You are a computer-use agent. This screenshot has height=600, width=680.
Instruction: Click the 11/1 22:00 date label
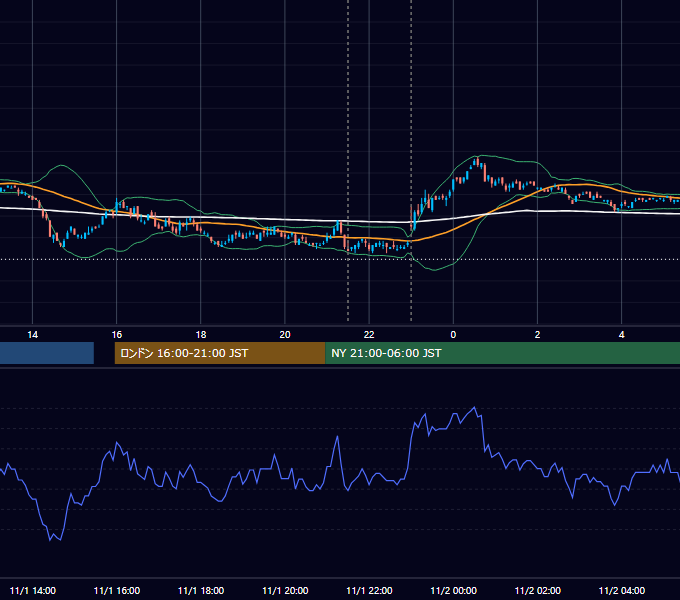point(369,590)
